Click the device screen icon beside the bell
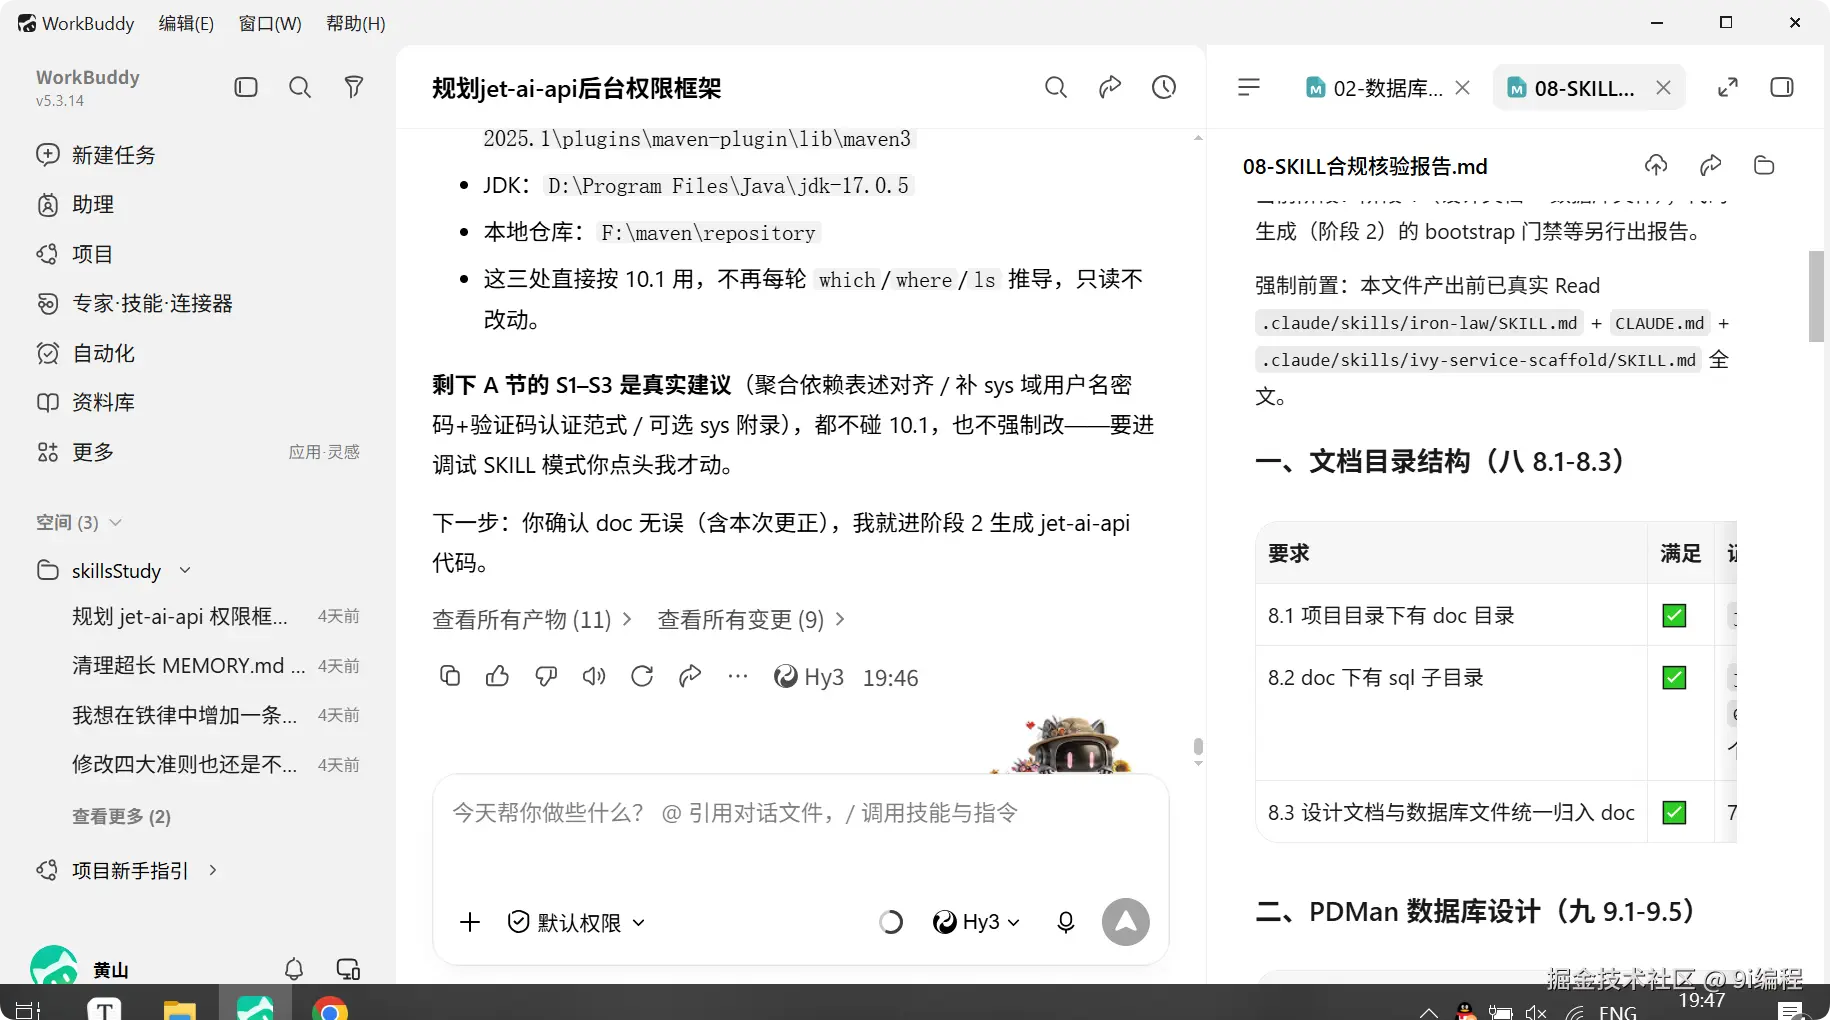 click(x=348, y=969)
